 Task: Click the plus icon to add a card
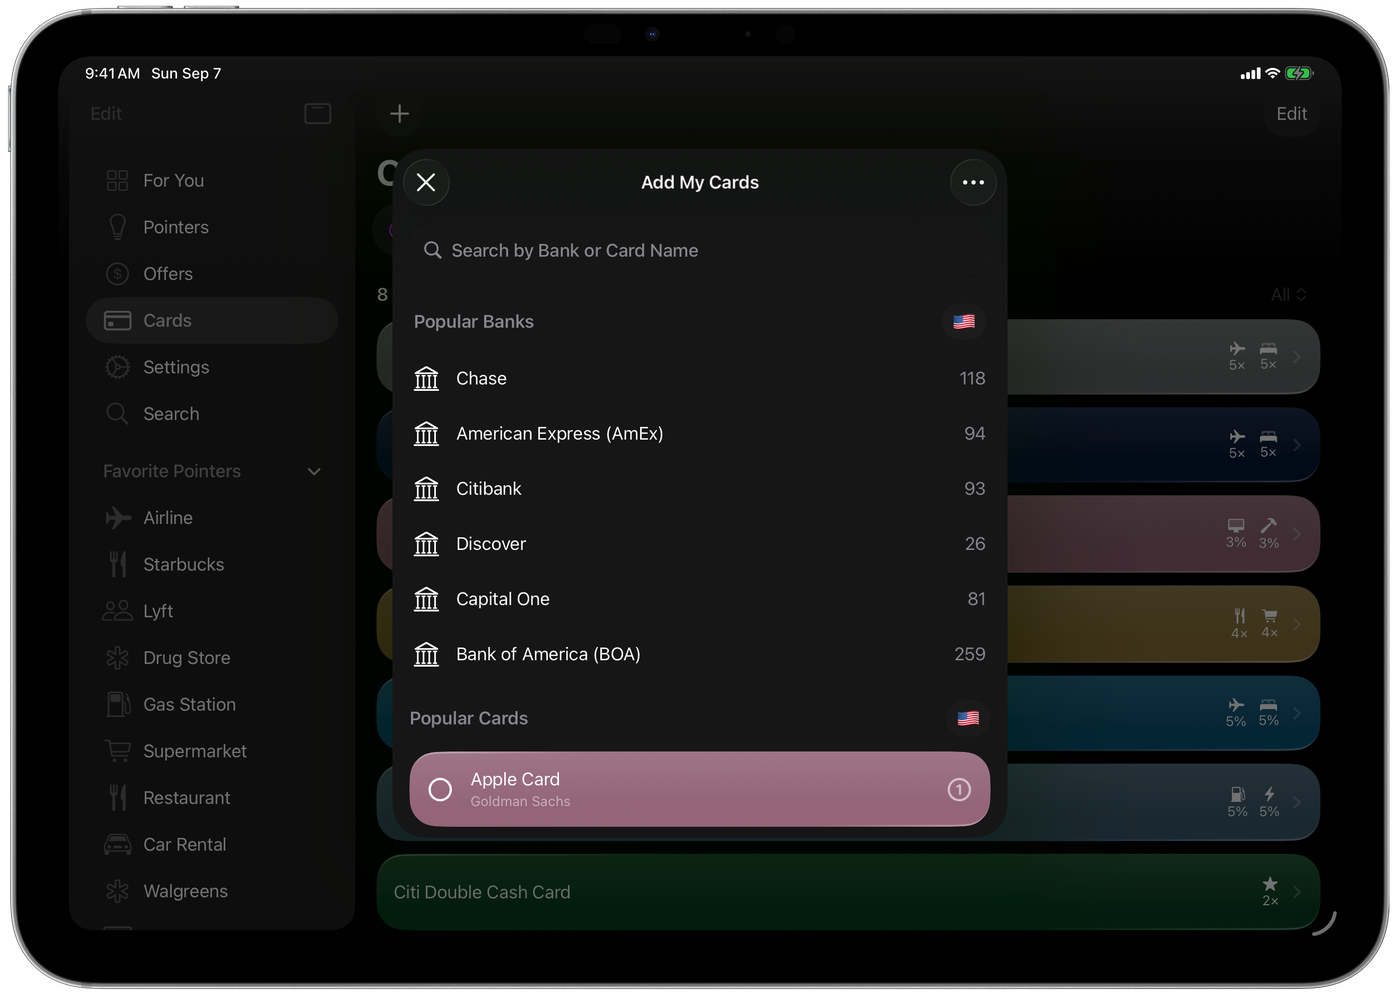point(399,114)
